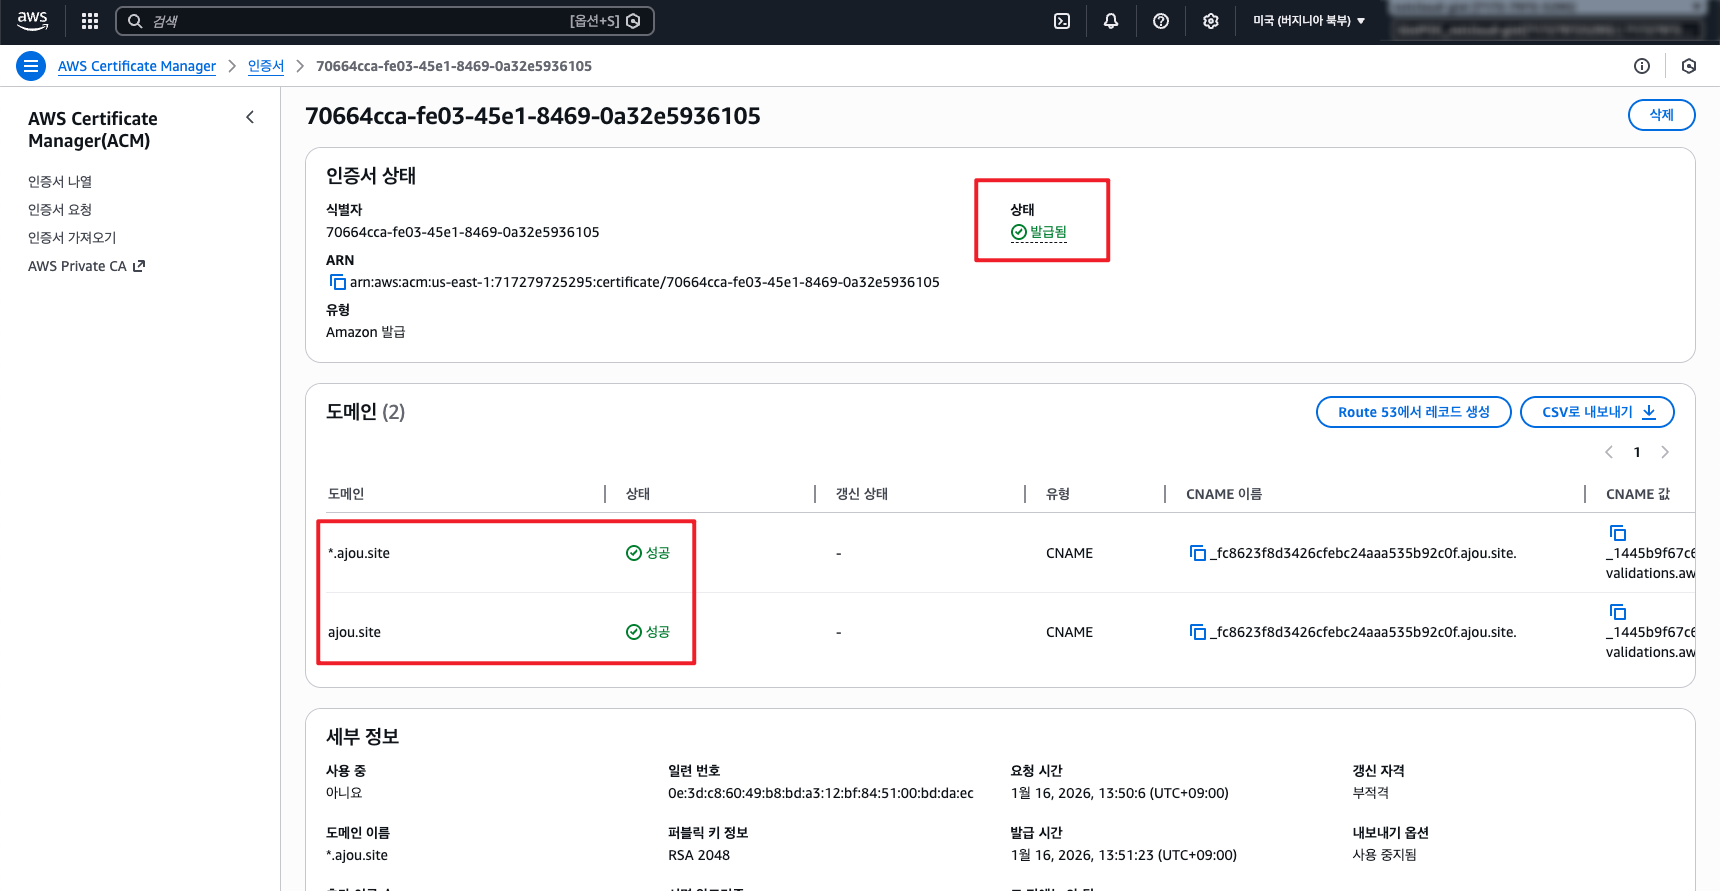Copy CNAME name in the second ajou.site row
The height and width of the screenshot is (891, 1720).
(1197, 632)
